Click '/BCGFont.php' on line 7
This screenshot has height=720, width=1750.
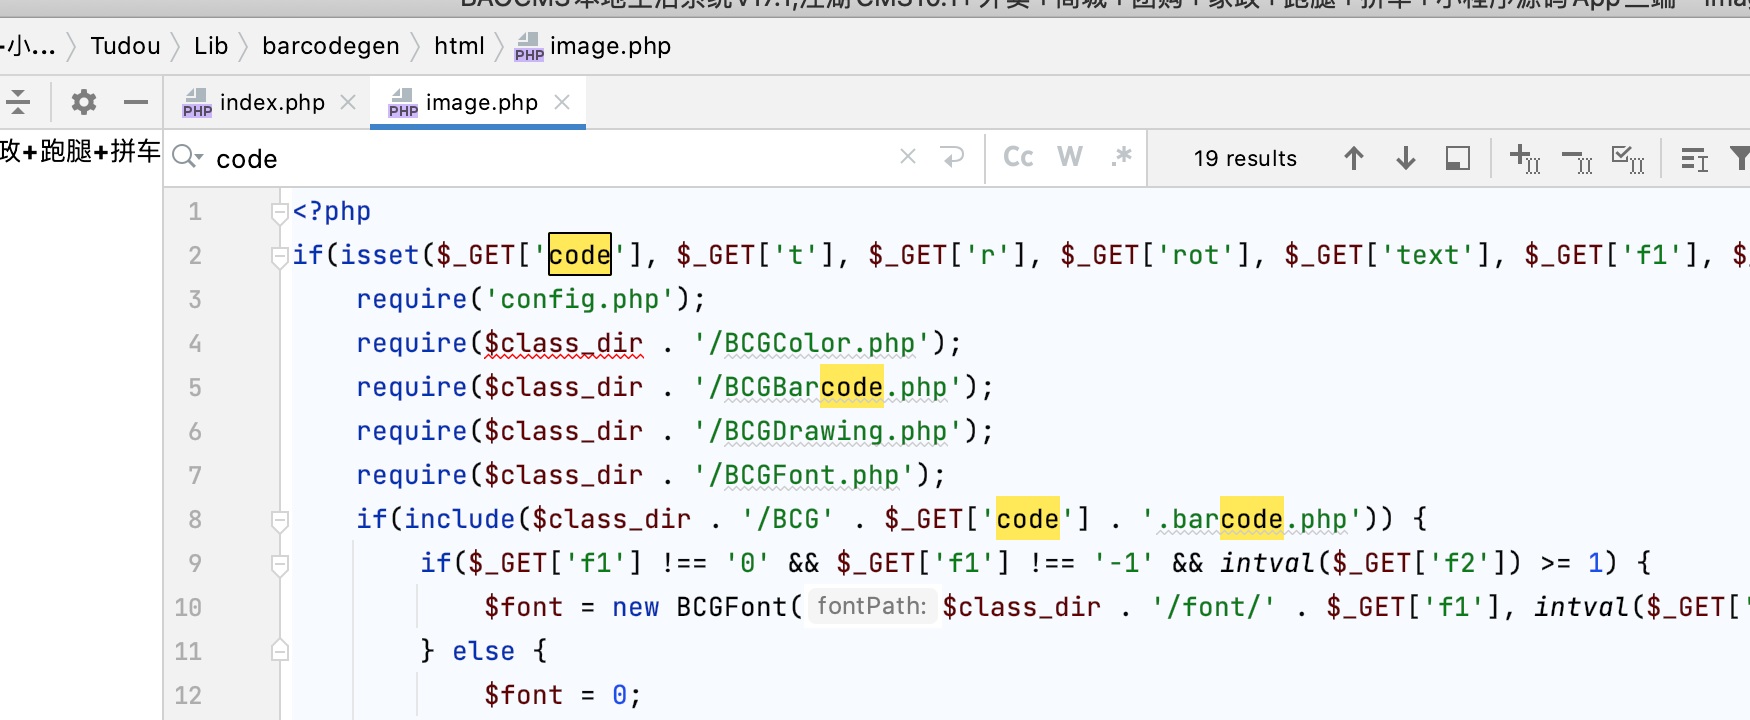pos(805,475)
